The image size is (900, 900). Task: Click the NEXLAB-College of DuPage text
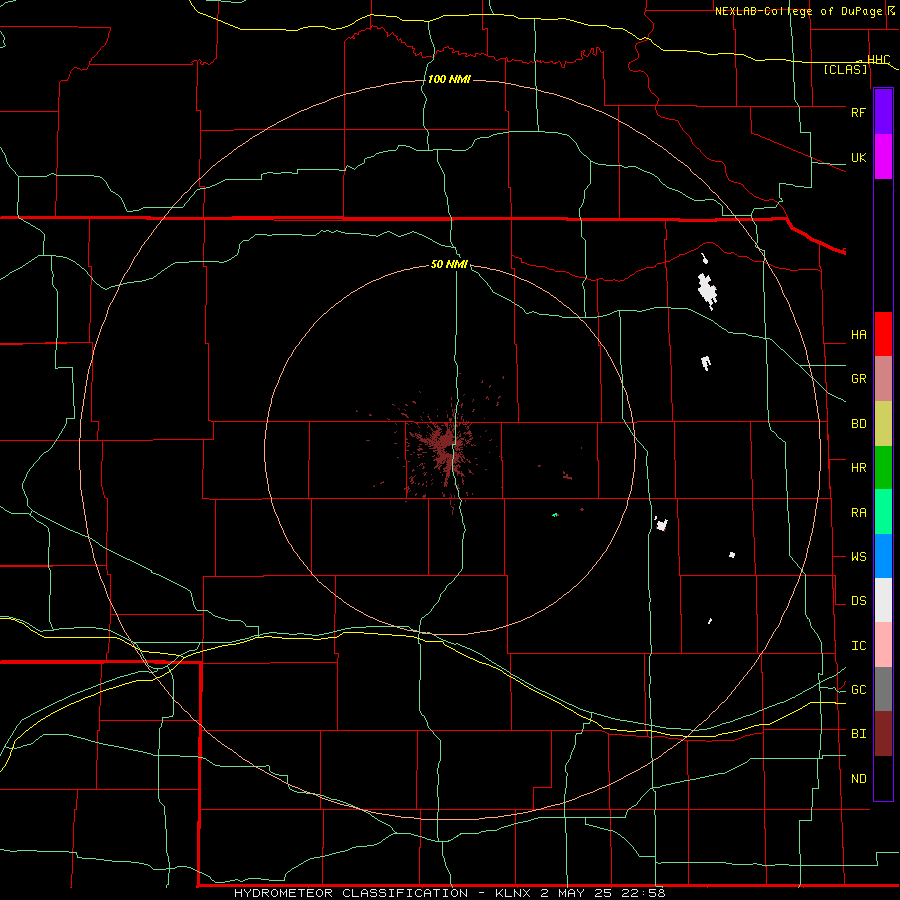[798, 11]
